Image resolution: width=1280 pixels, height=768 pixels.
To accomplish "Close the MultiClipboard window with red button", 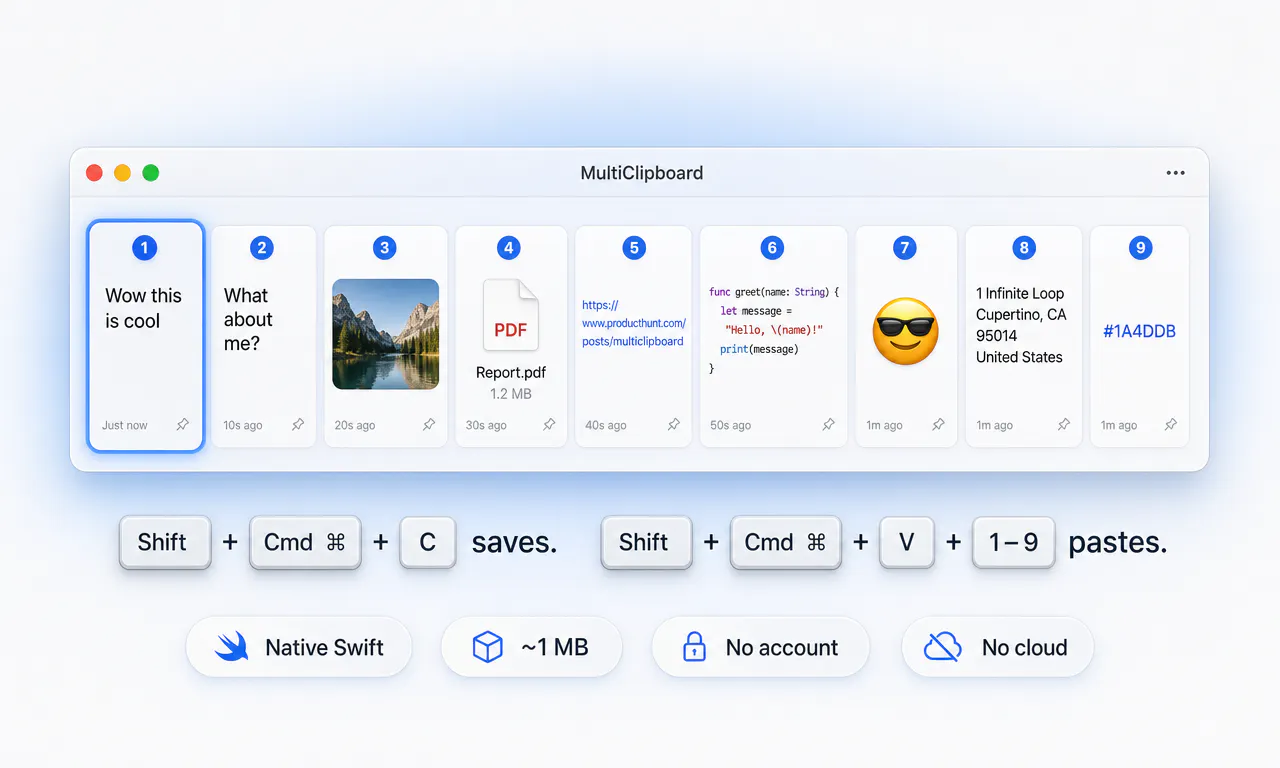I will click(95, 173).
